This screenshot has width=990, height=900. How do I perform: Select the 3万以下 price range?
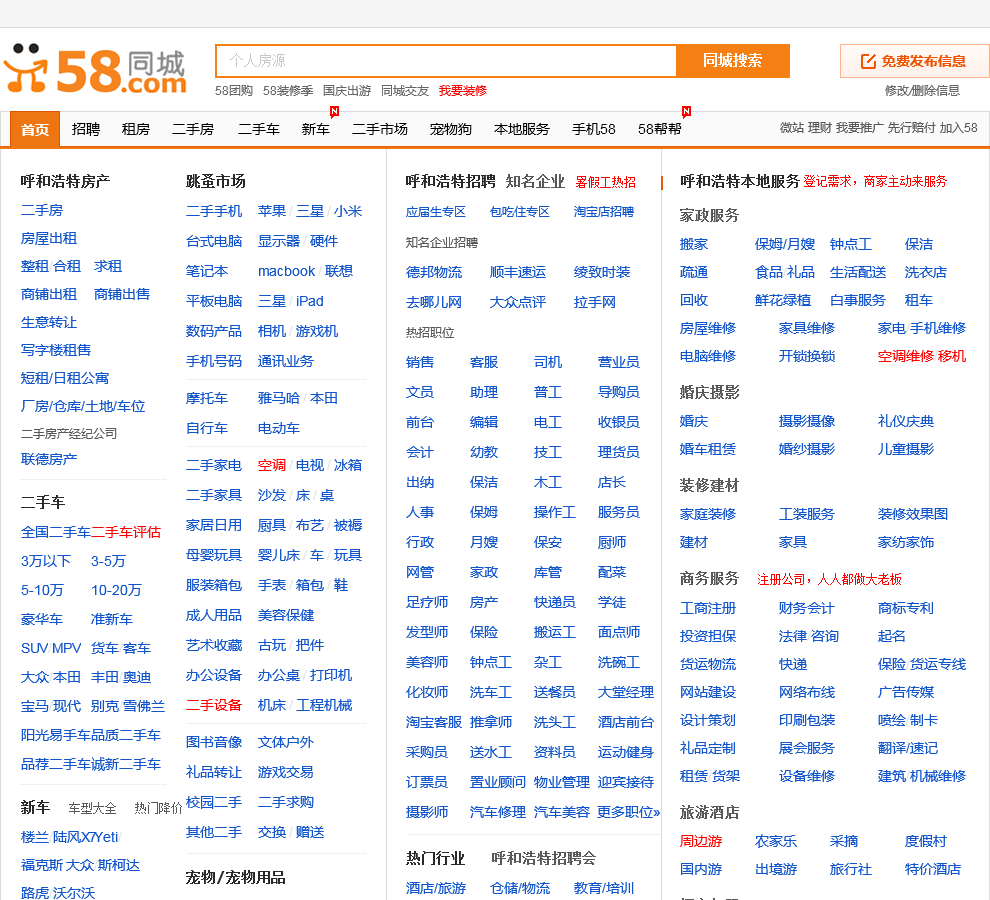(45, 561)
